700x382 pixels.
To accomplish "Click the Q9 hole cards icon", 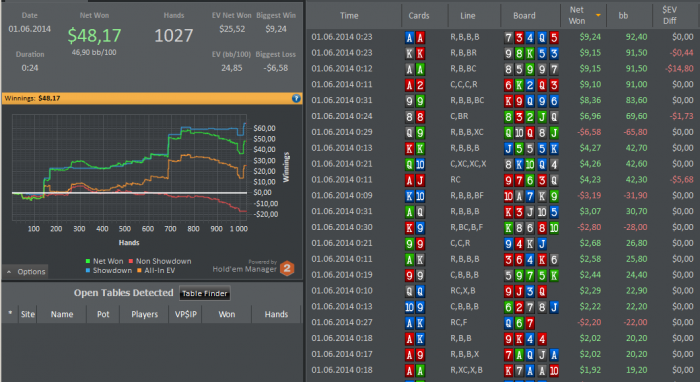I will [415, 133].
